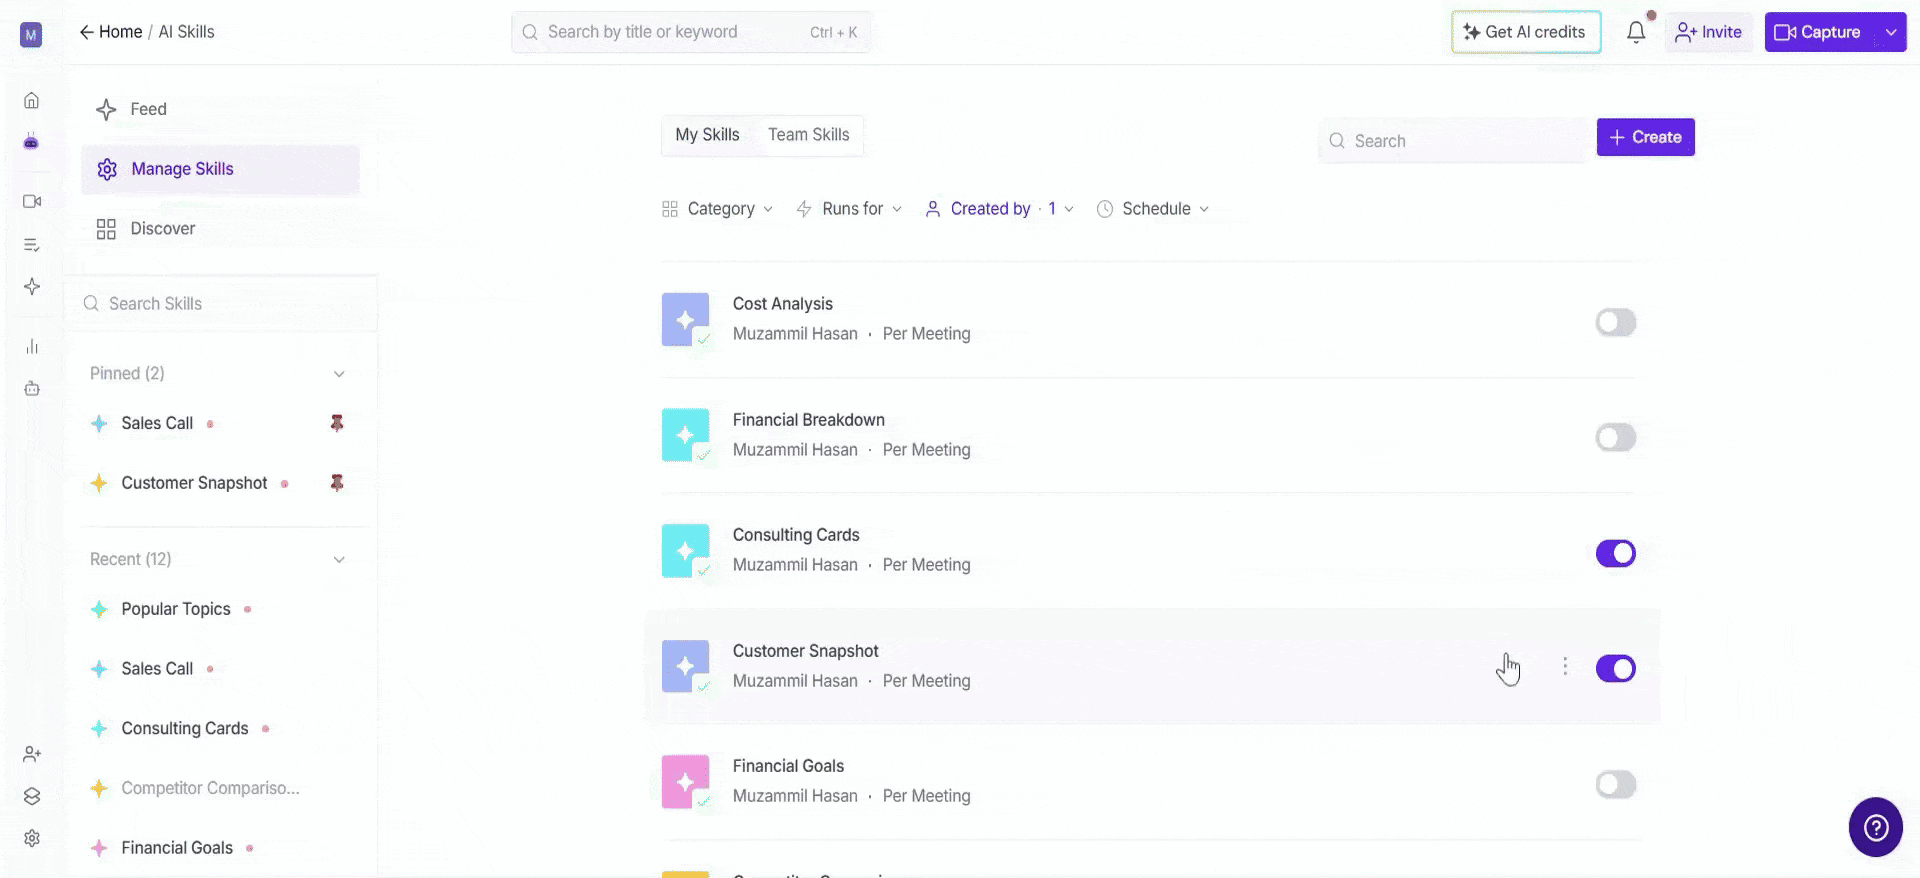Open the Capture dropdown arrow
Viewport: 1920px width, 878px height.
coord(1891,32)
